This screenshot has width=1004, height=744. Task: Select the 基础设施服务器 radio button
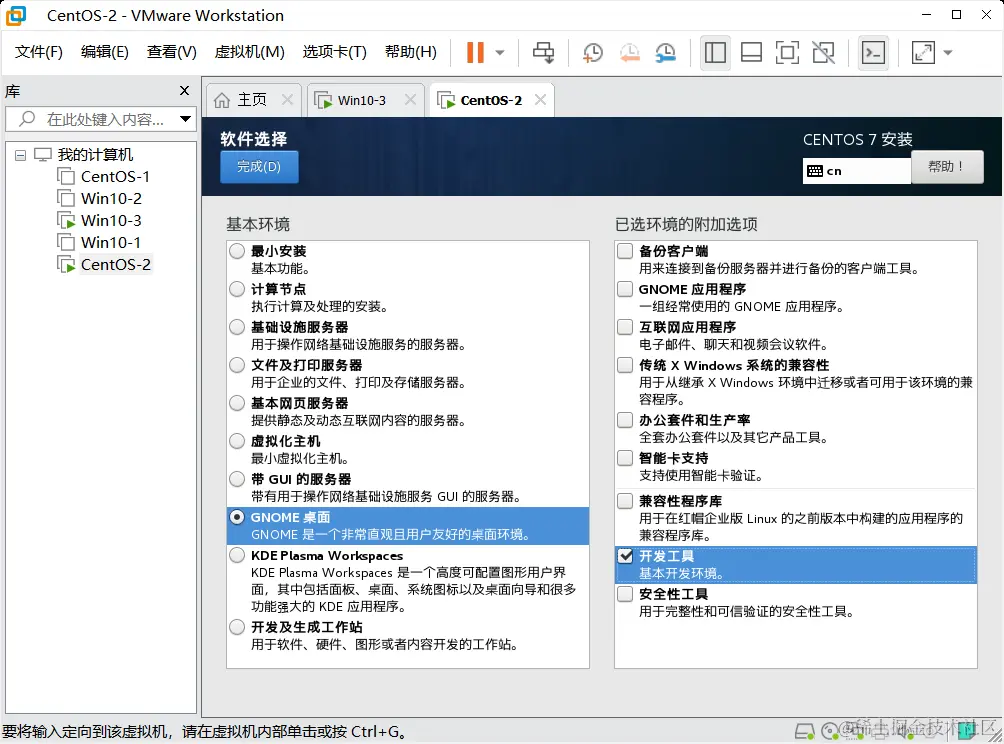(x=237, y=327)
